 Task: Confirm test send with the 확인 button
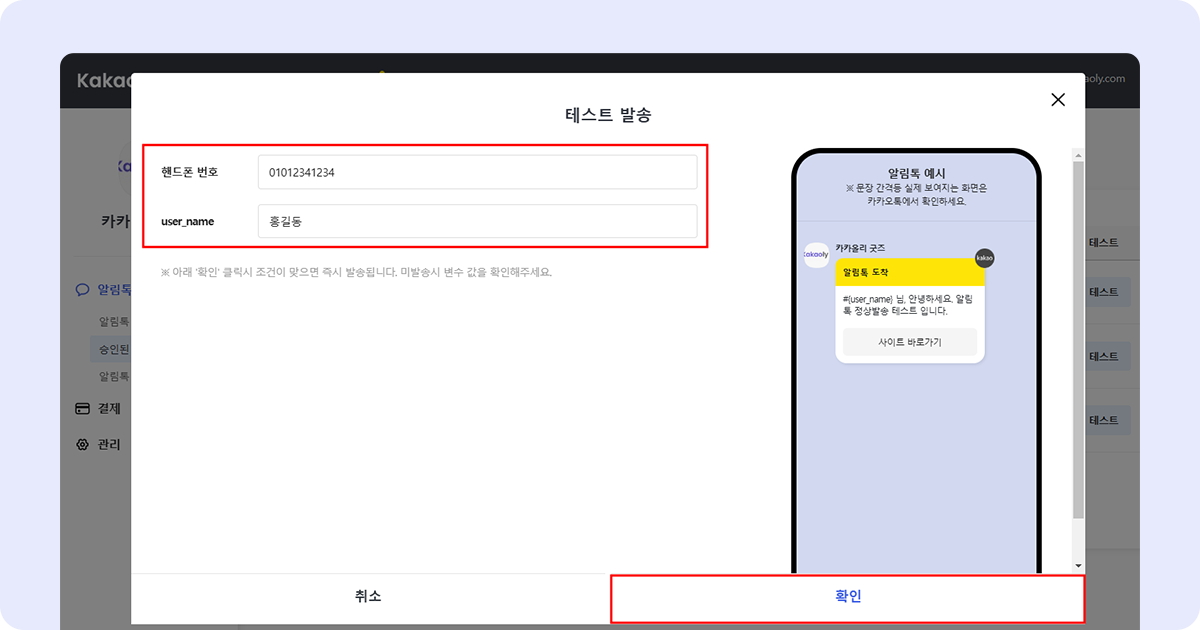click(x=848, y=597)
